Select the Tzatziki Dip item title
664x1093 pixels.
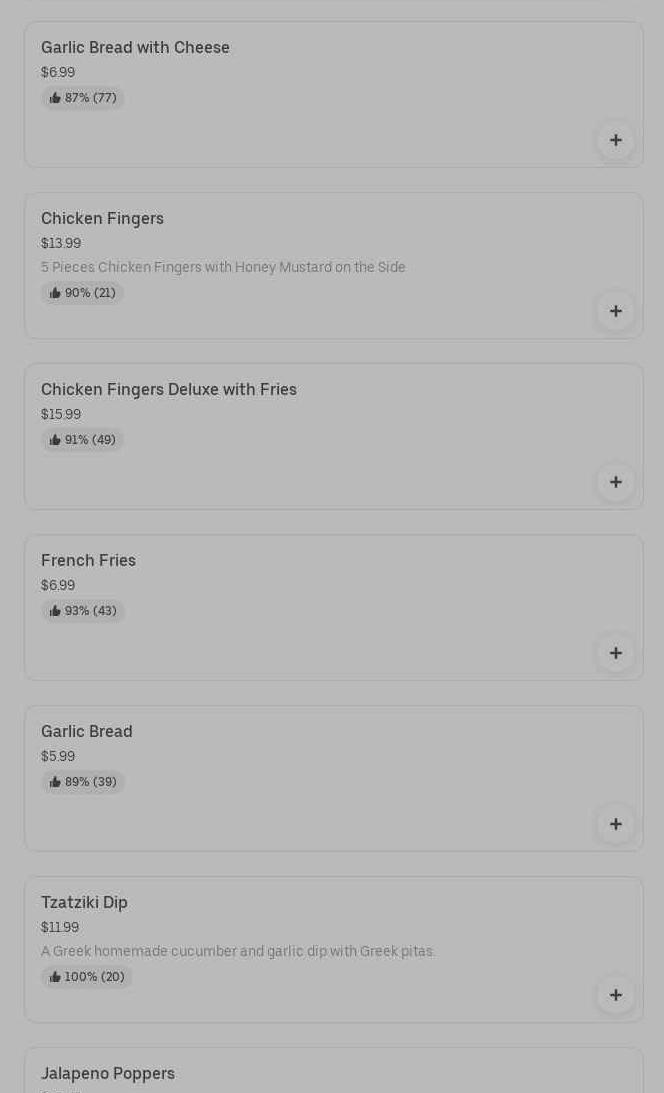[84, 903]
